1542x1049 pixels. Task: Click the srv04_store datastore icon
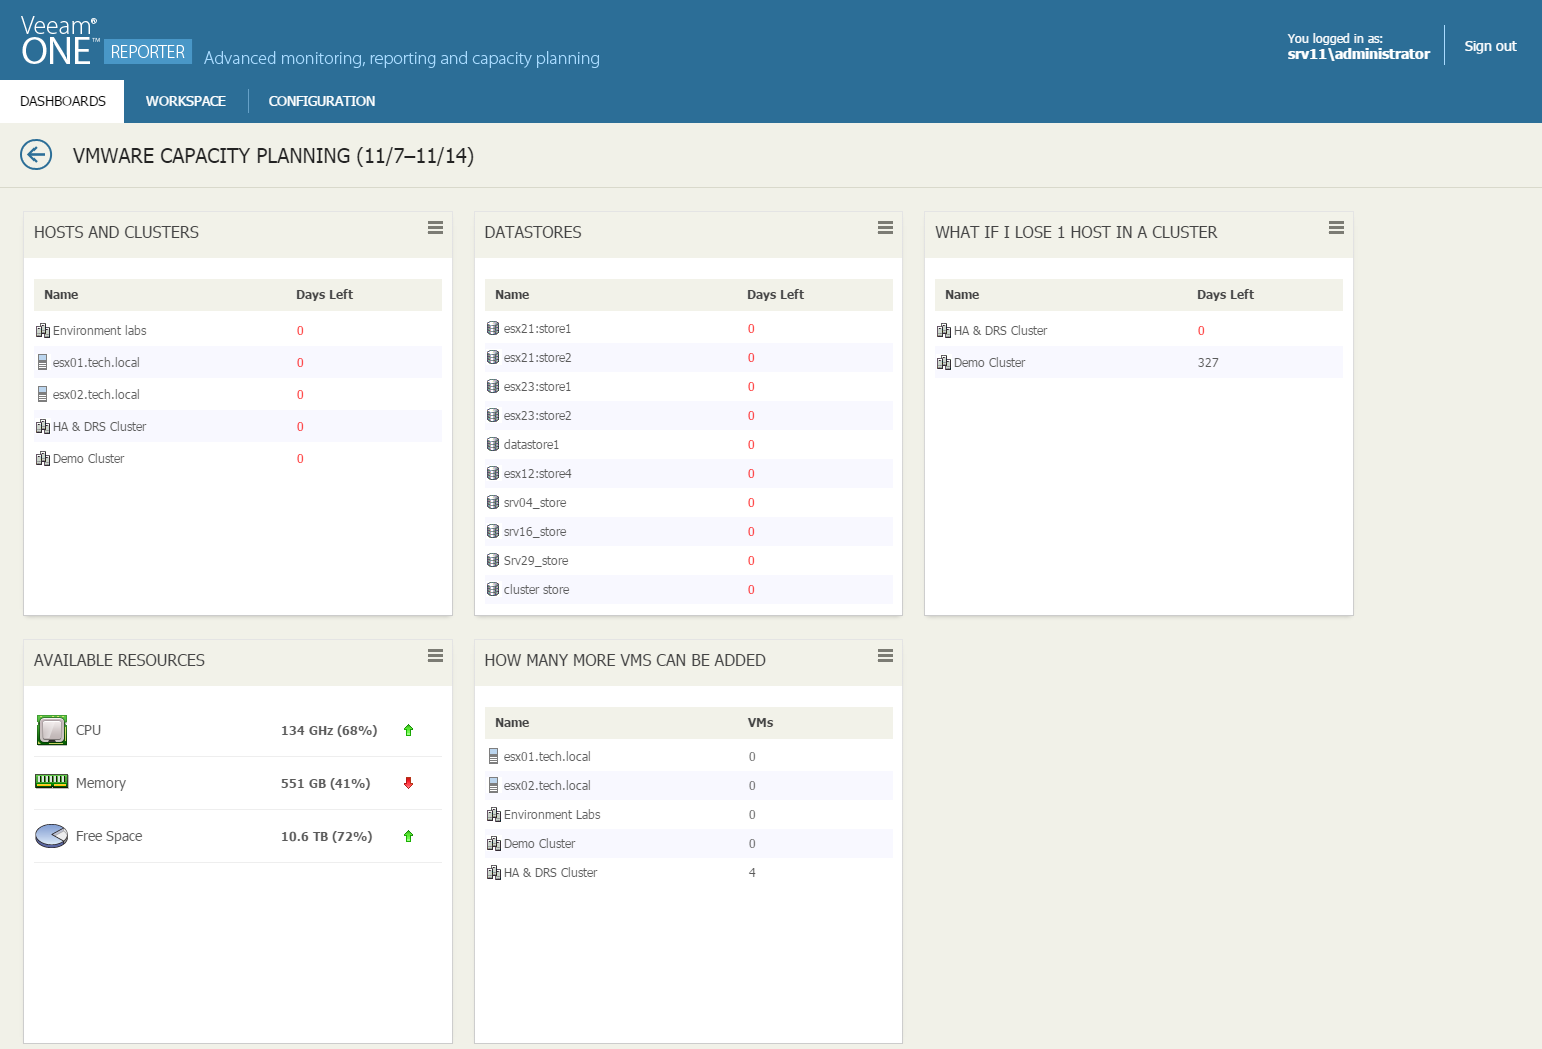click(x=493, y=502)
